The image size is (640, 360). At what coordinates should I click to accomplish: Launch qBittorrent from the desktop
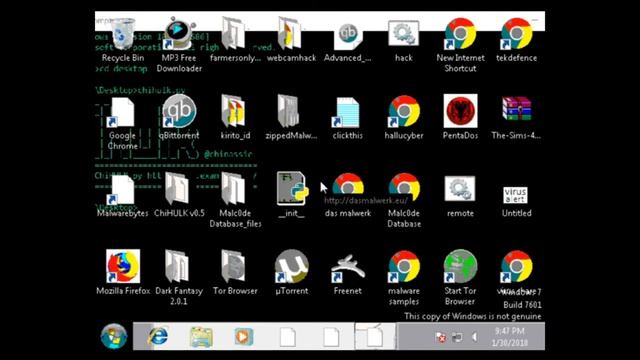(179, 111)
